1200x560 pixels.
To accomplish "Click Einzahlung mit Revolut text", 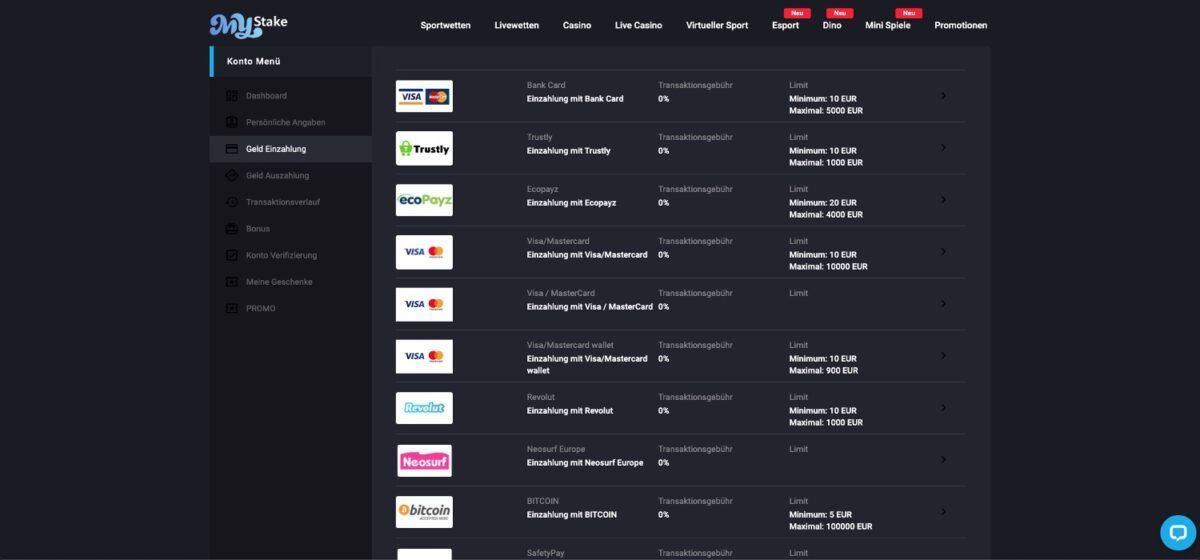I will point(570,411).
